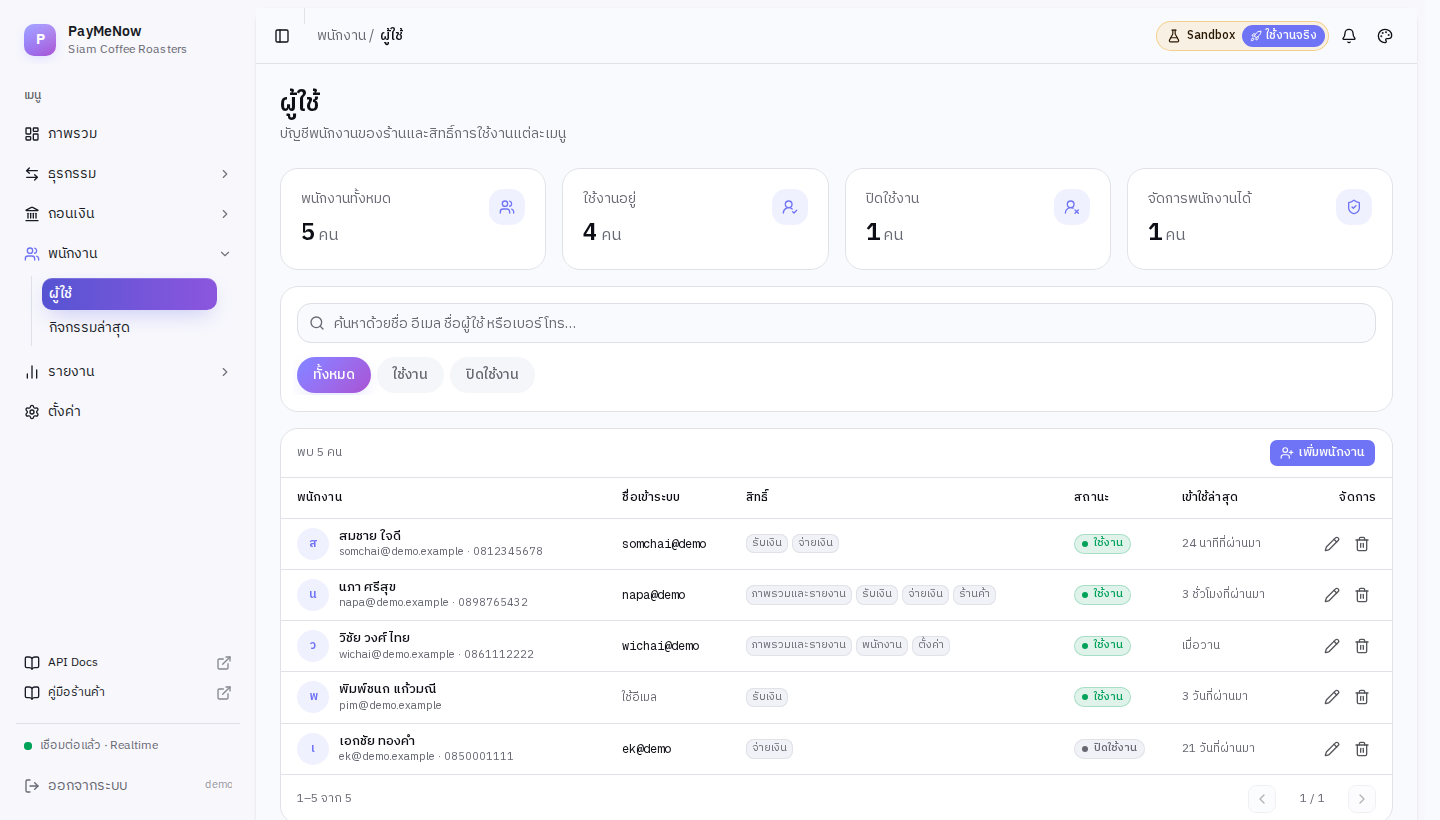Toggle the sidebar panel icon
This screenshot has width=1440, height=820.
coord(282,36)
